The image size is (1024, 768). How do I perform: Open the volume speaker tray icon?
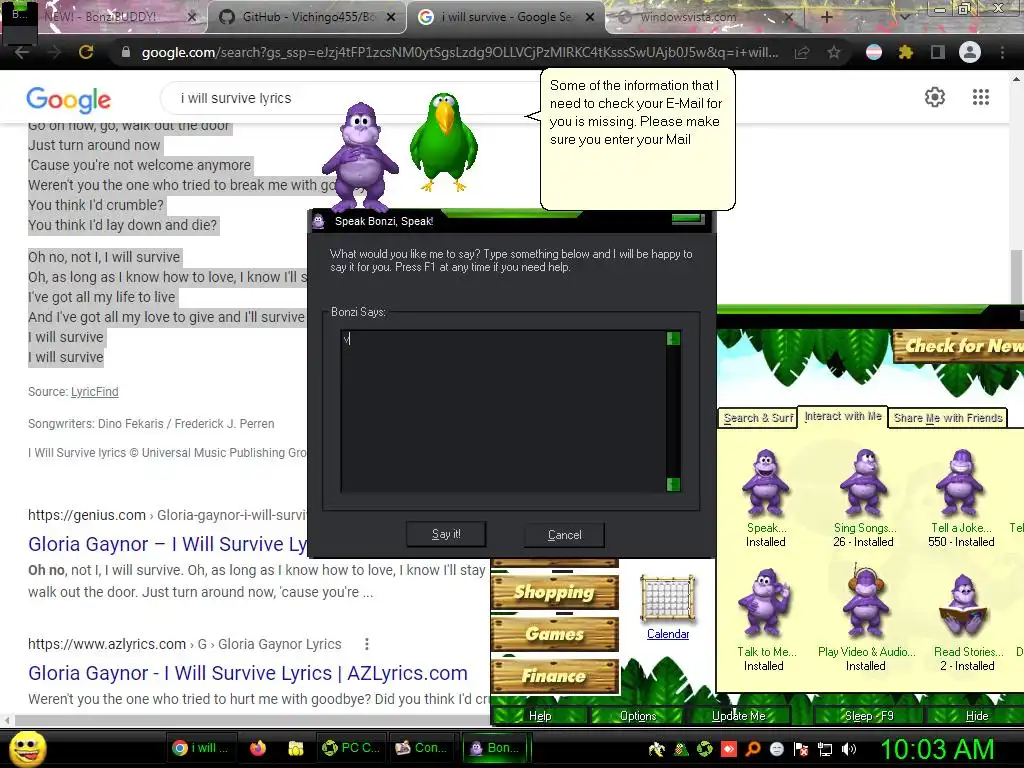point(849,749)
